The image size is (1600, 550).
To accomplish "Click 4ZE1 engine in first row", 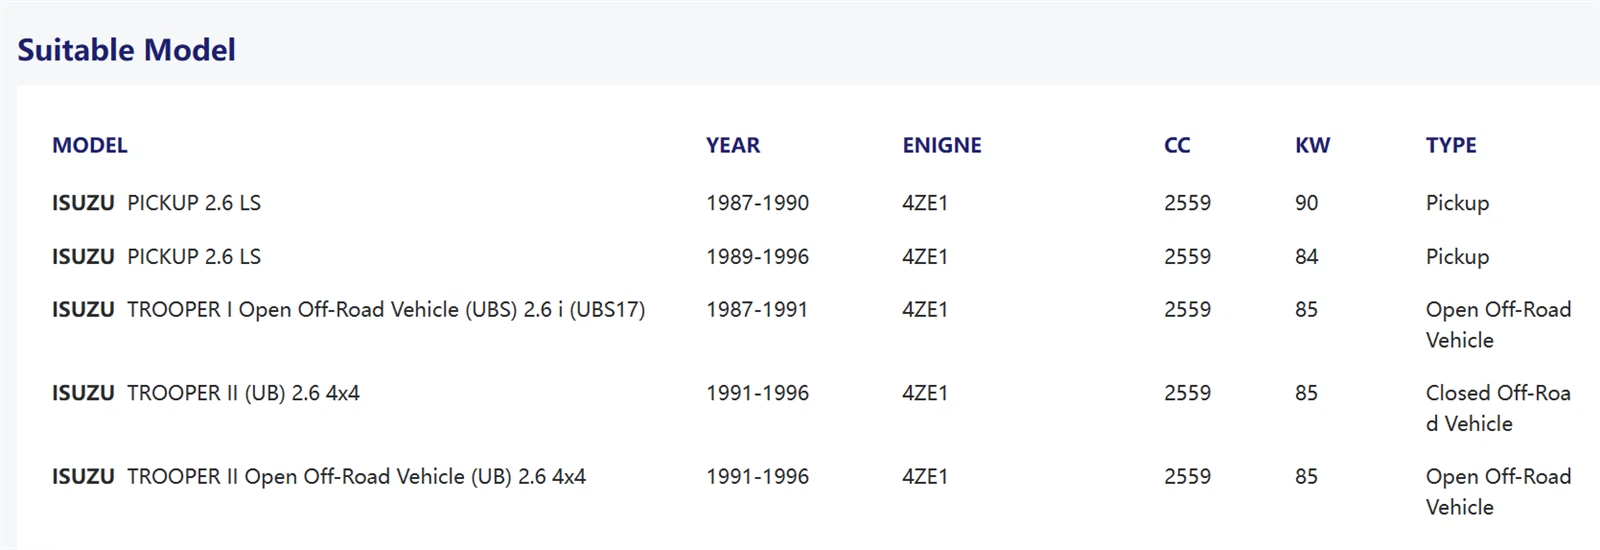I will coord(925,203).
